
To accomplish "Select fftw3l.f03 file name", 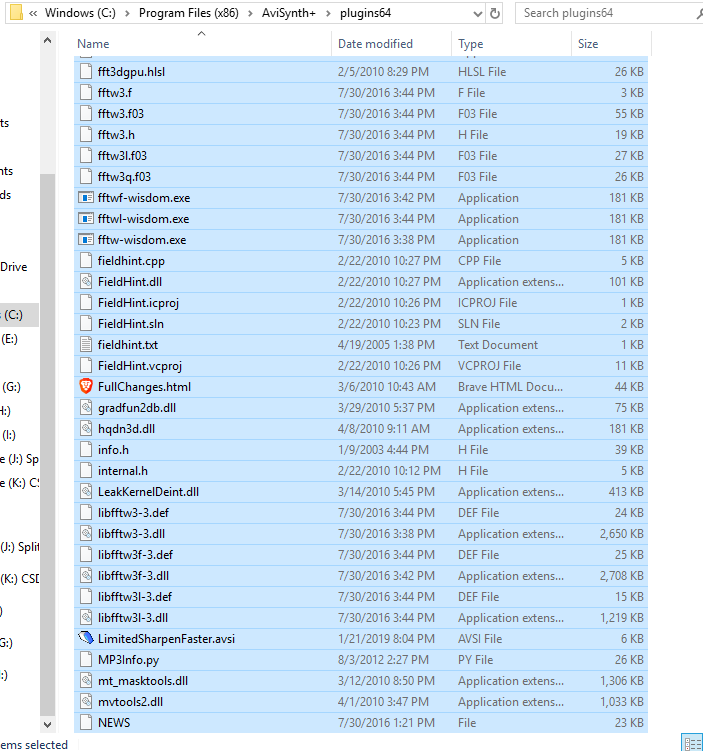I will (122, 156).
